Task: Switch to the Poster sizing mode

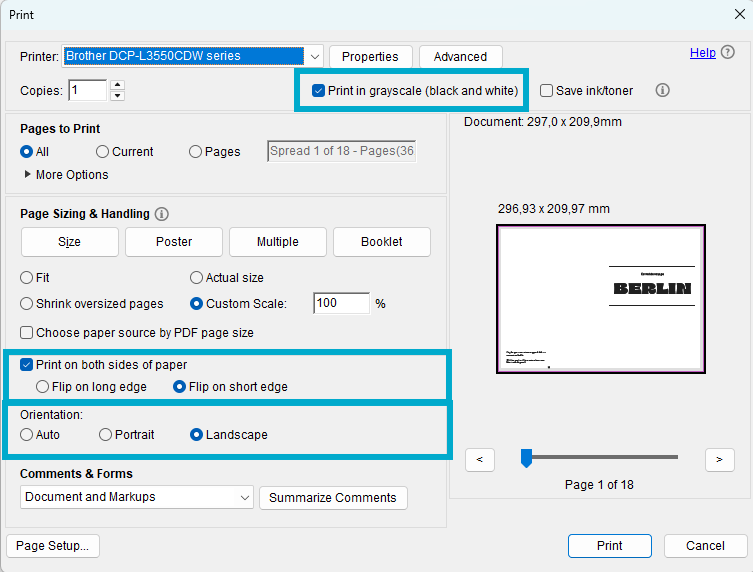Action: click(x=174, y=242)
